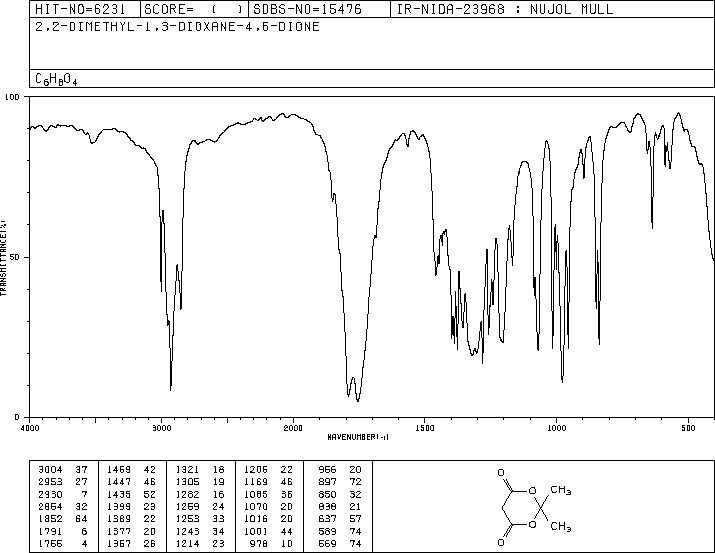Image resolution: width=715 pixels, height=553 pixels.
Task: Click the 1001 peak table entry
Action: [268, 531]
